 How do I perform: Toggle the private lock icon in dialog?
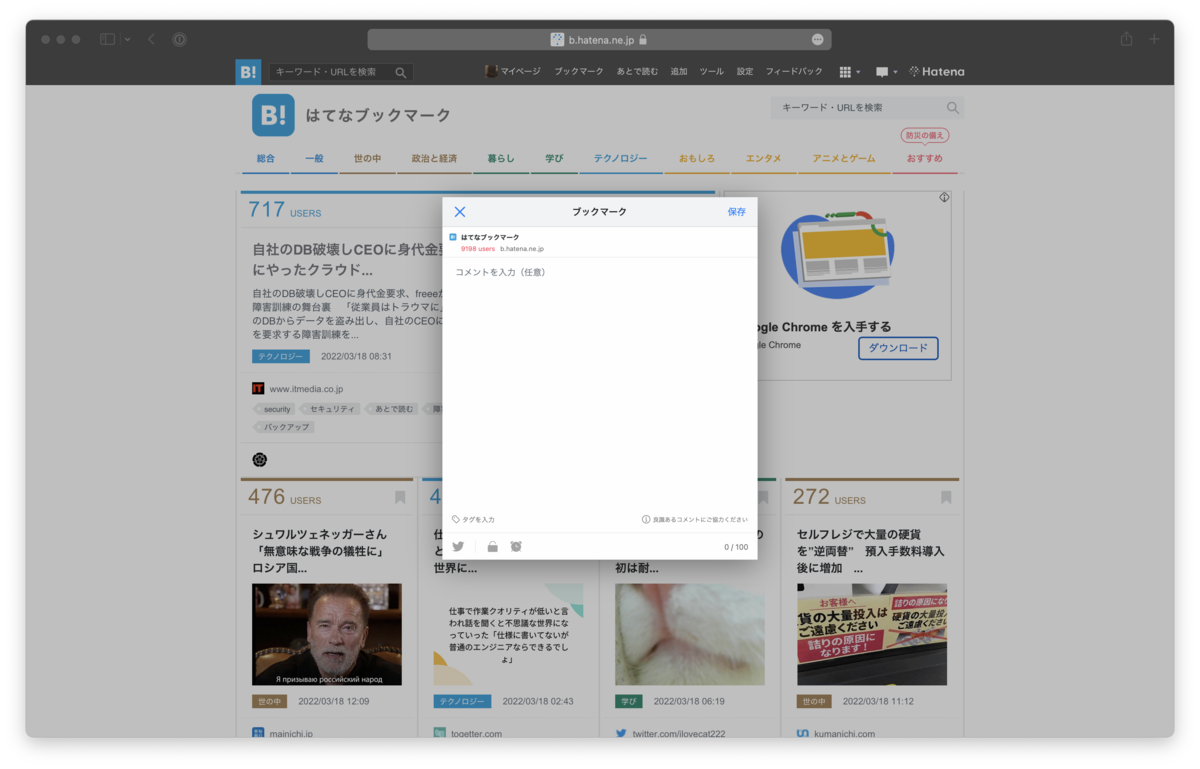point(492,547)
